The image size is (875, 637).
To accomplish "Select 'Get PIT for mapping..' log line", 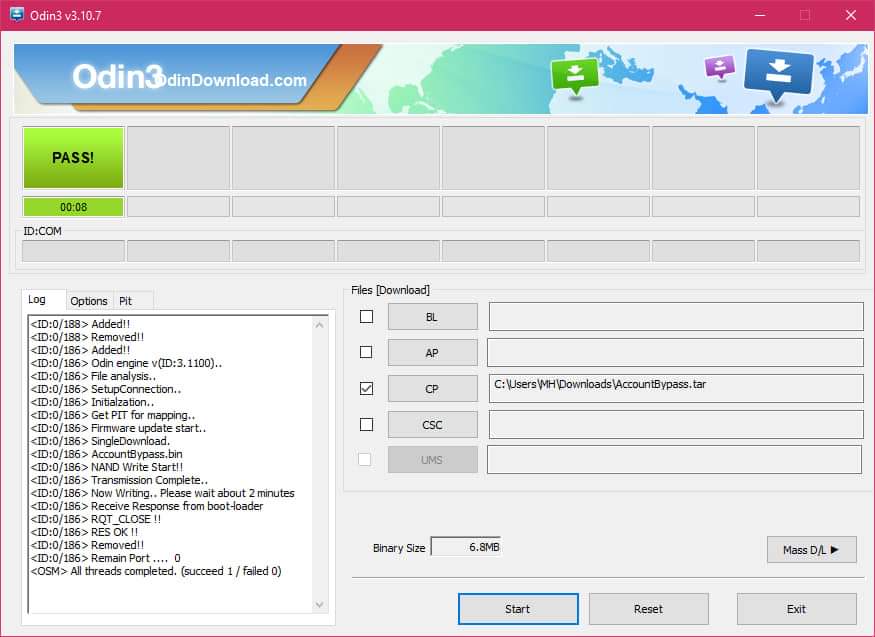I will click(113, 415).
